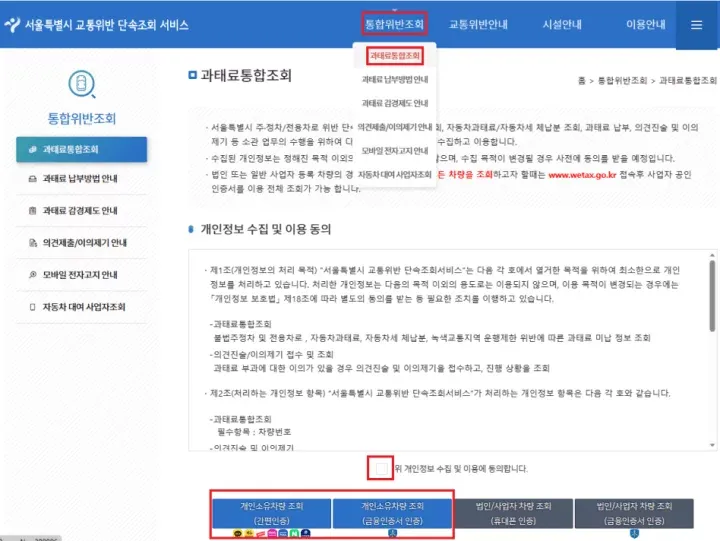The image size is (720, 541).
Task: Open 의견제출/이의제기 안내 in left sidebar
Action: point(82,243)
